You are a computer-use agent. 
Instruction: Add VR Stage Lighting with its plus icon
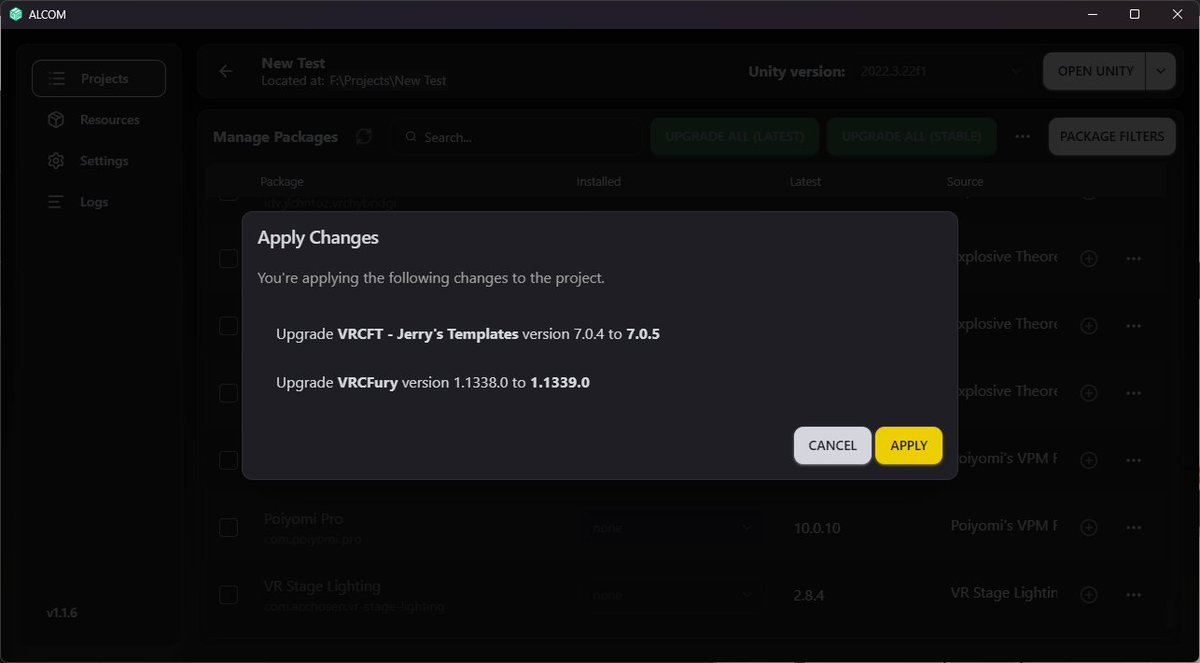(x=1090, y=594)
